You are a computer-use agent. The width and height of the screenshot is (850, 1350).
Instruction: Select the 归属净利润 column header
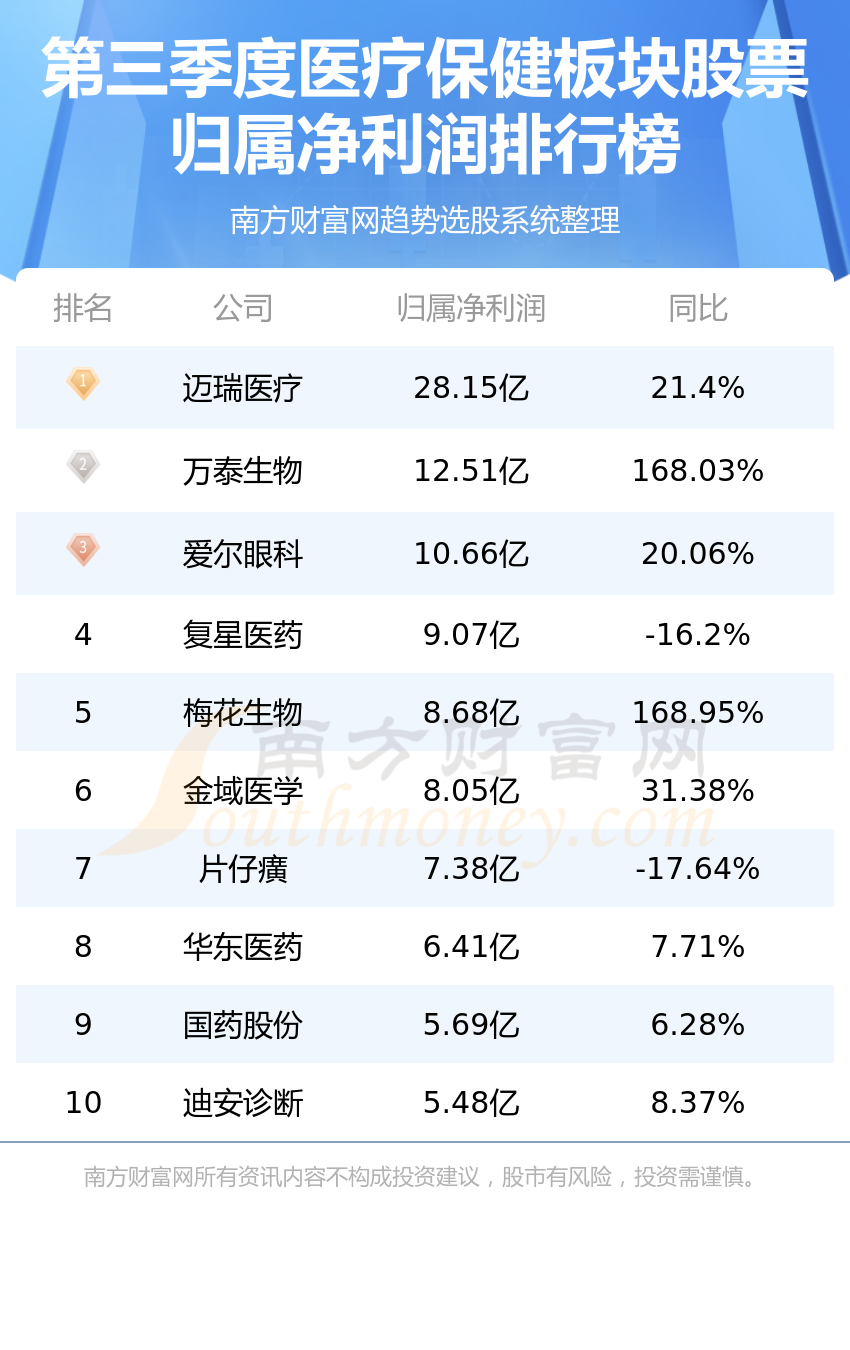click(x=471, y=308)
